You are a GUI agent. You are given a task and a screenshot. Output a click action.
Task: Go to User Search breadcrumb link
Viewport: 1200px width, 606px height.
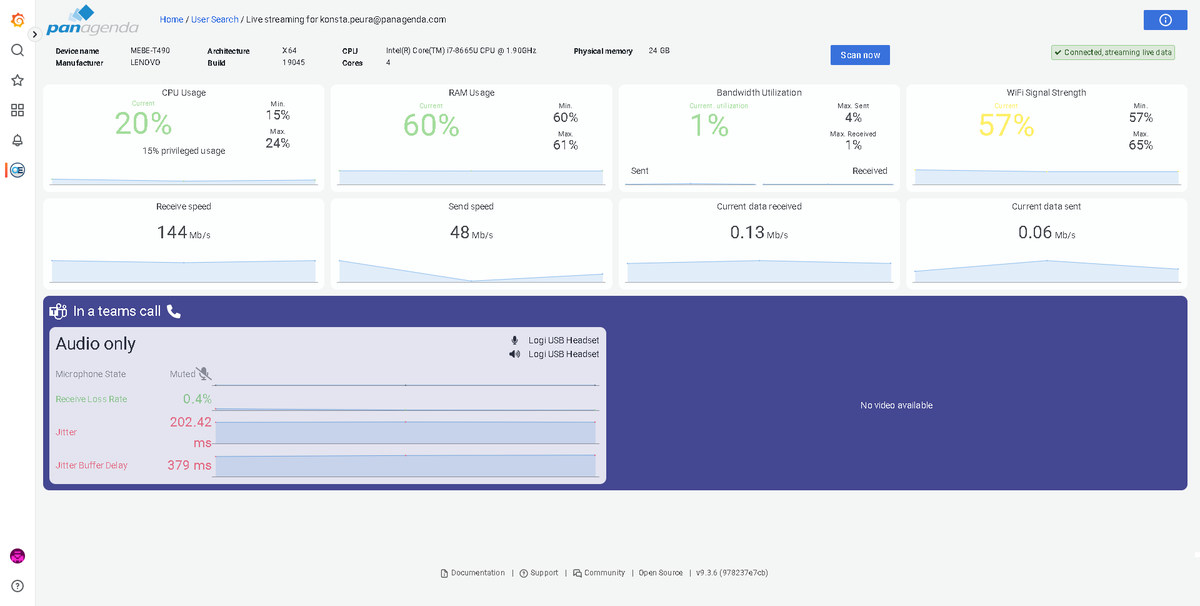coord(215,19)
